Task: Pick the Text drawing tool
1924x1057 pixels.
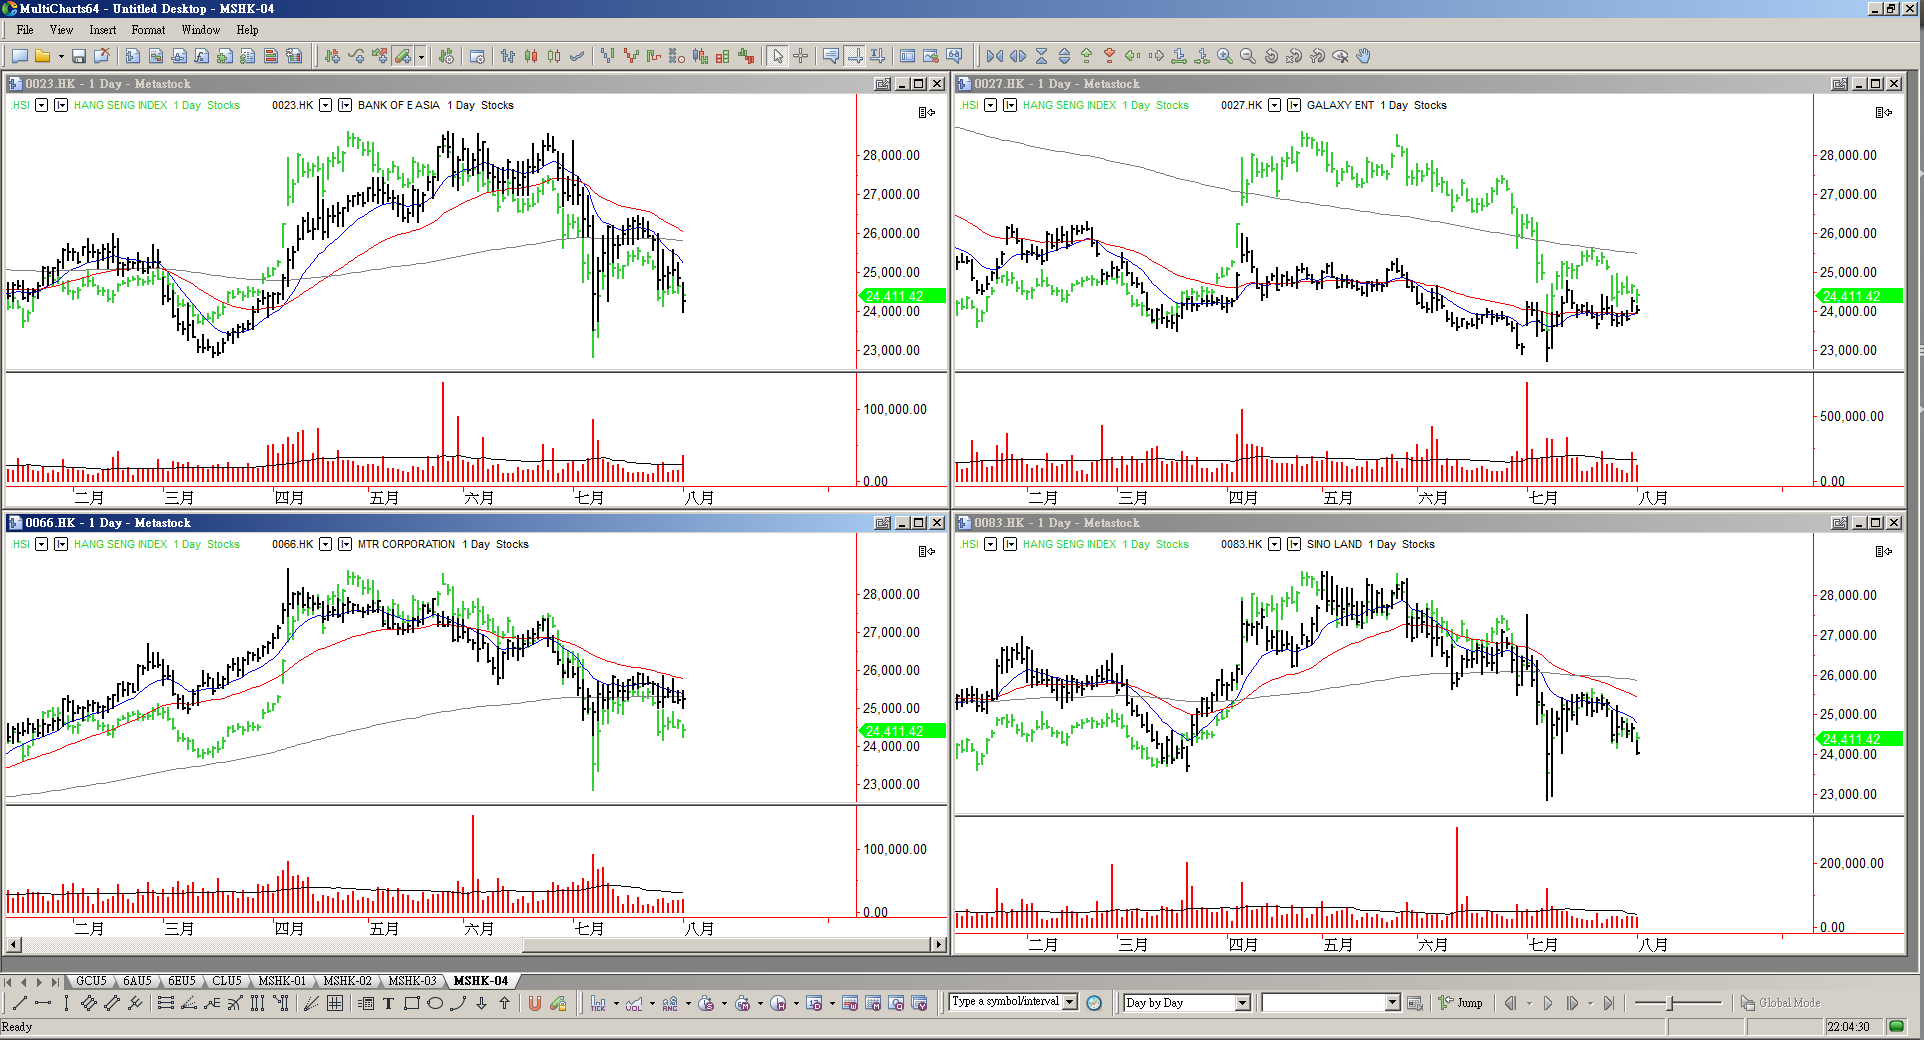Action: tap(388, 1004)
